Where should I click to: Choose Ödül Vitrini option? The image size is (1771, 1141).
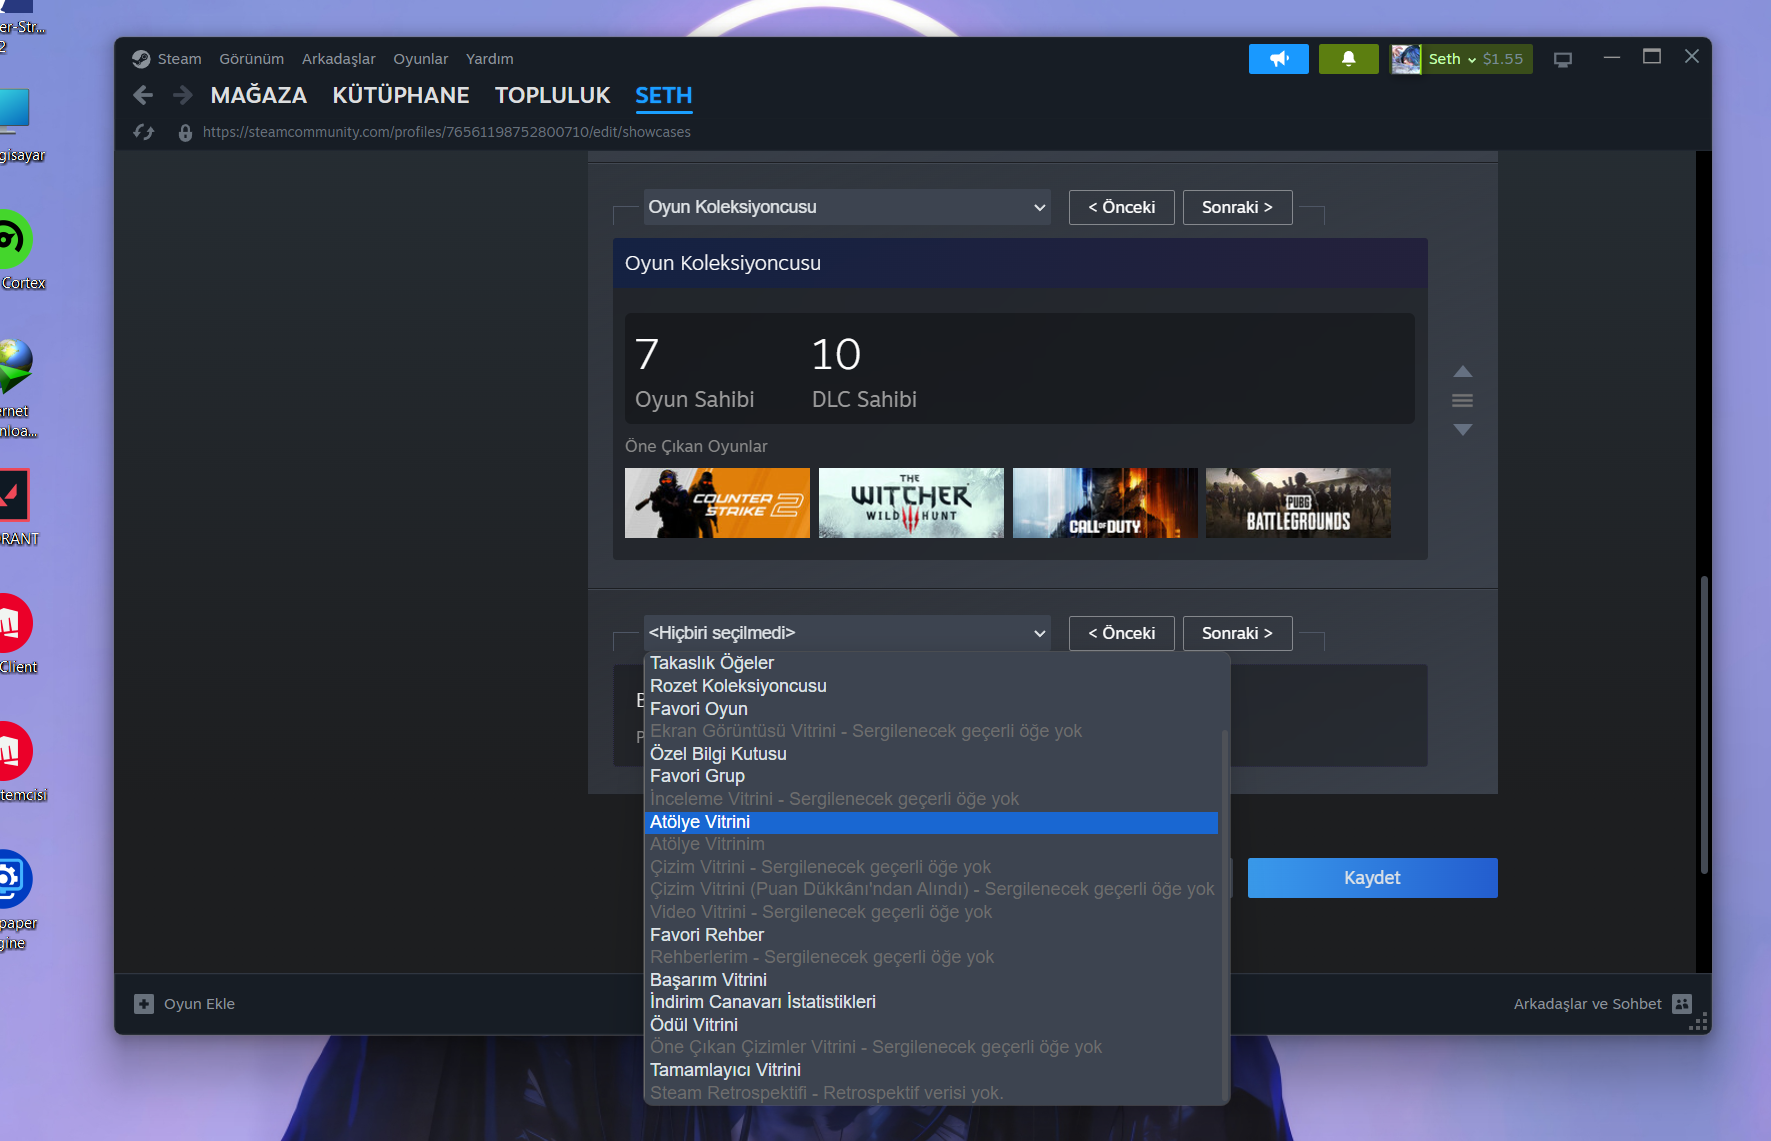(x=932, y=1025)
